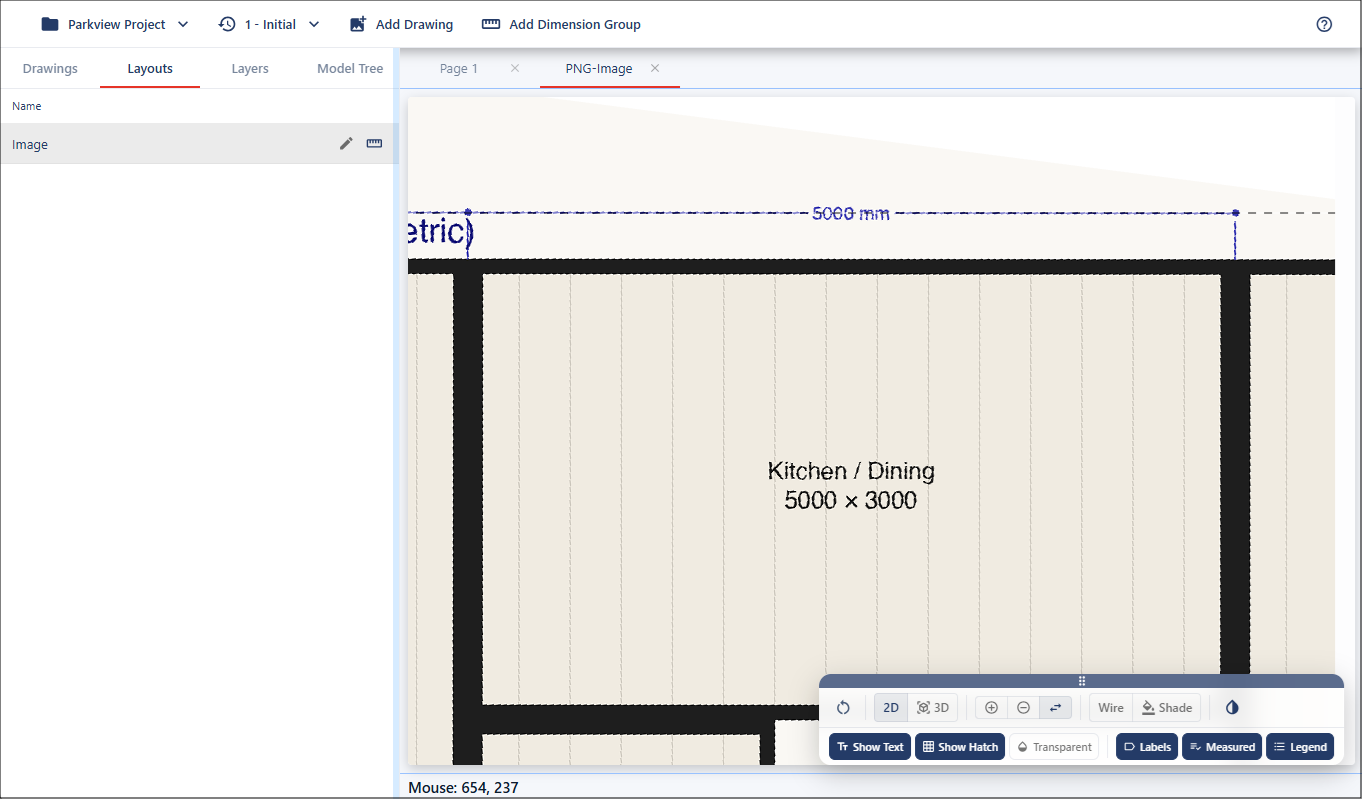Screen dimensions: 1362x799
Task: Click the ruler icon on Image row
Action: pyautogui.click(x=374, y=144)
